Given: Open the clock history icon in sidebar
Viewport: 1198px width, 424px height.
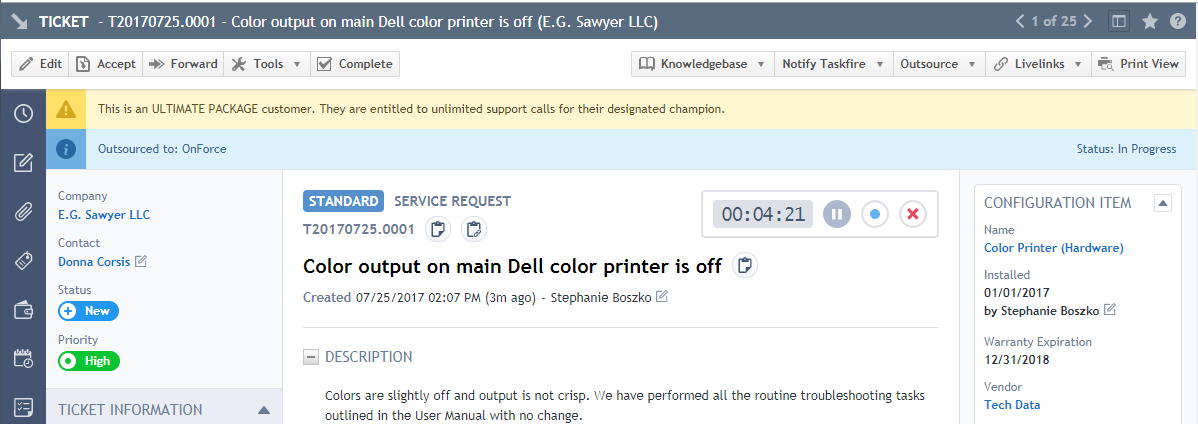Looking at the screenshot, I should [24, 113].
